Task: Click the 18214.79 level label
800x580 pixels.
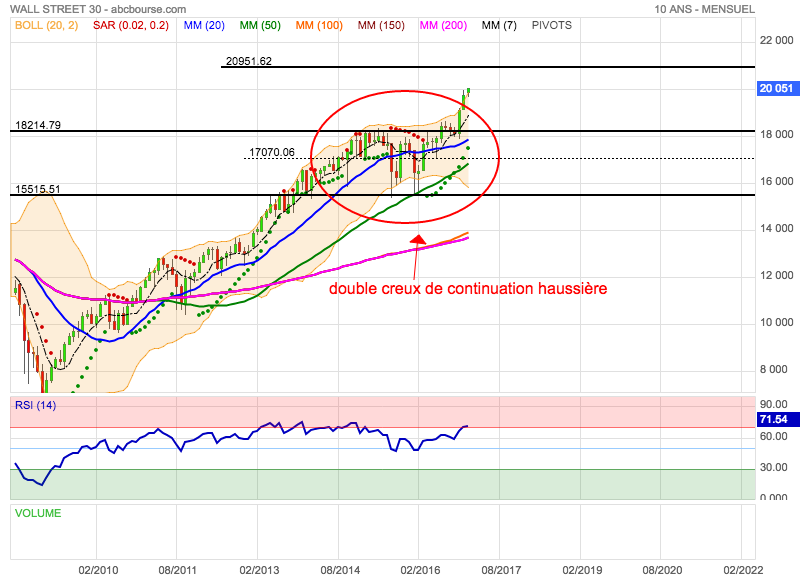Action: [x=38, y=125]
